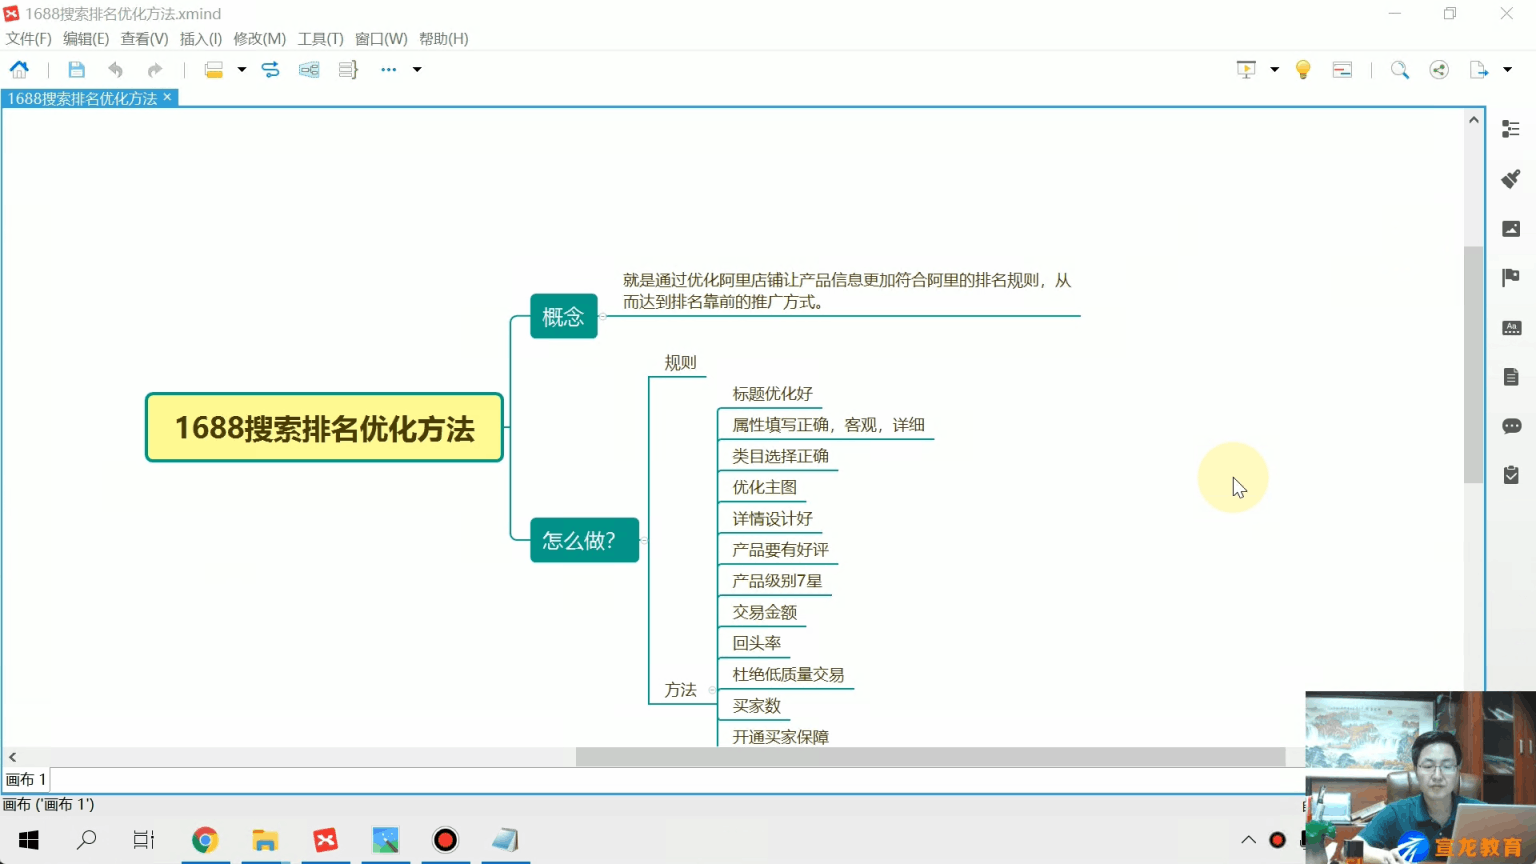
Task: Expand the export options dropdown
Action: (x=1507, y=69)
